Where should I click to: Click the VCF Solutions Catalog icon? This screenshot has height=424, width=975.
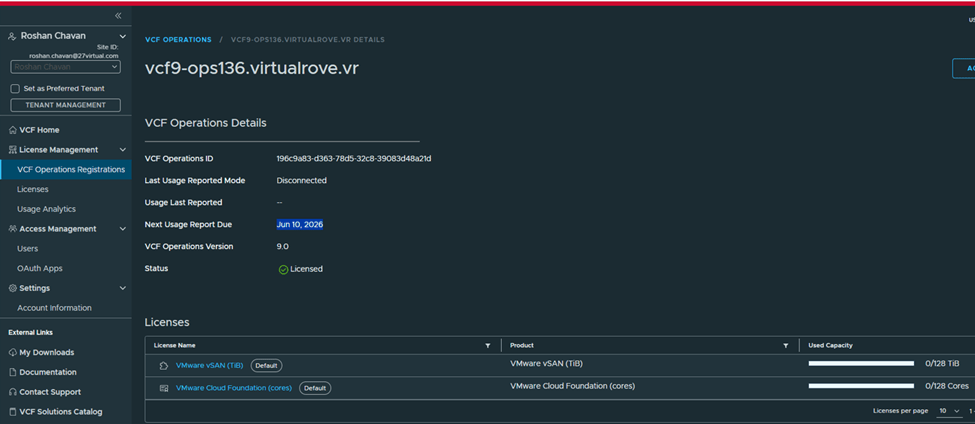[12, 412]
